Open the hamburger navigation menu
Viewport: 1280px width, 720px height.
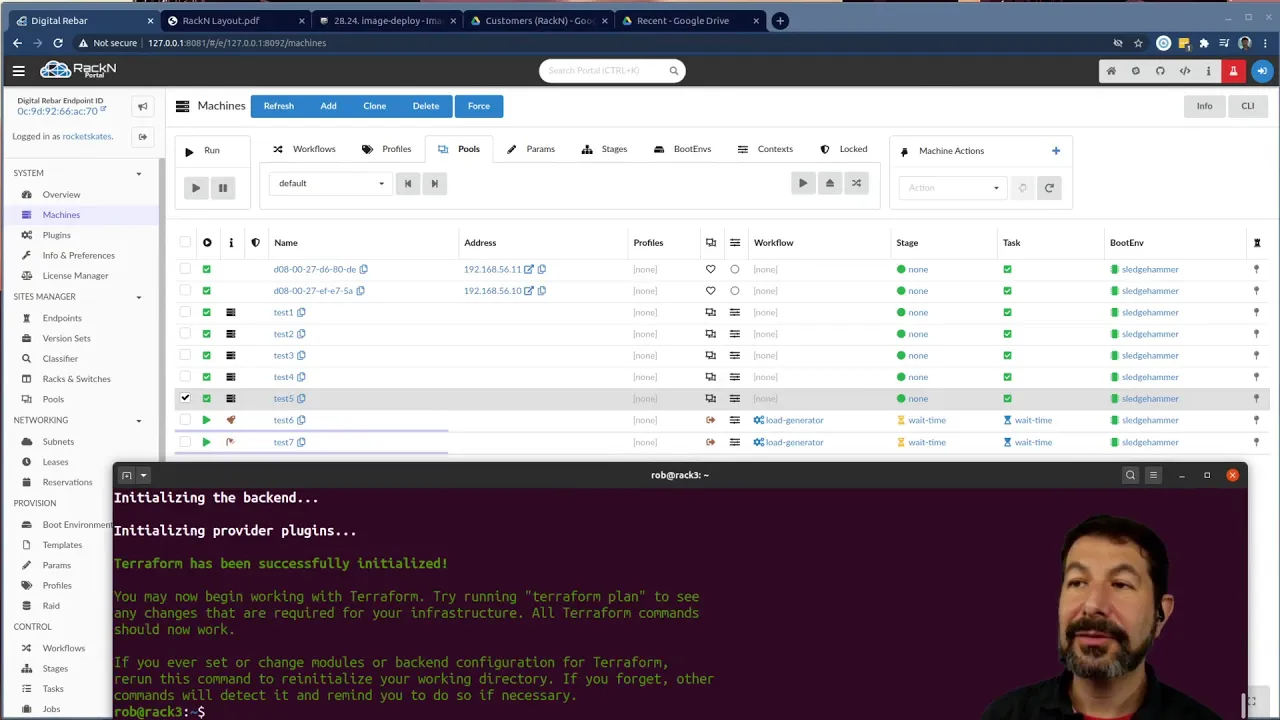18,70
